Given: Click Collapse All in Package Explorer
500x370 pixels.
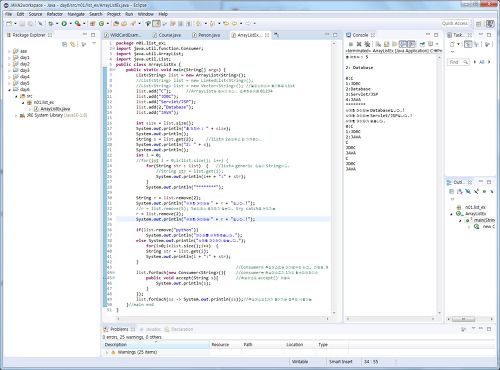Looking at the screenshot, I should (64, 44).
